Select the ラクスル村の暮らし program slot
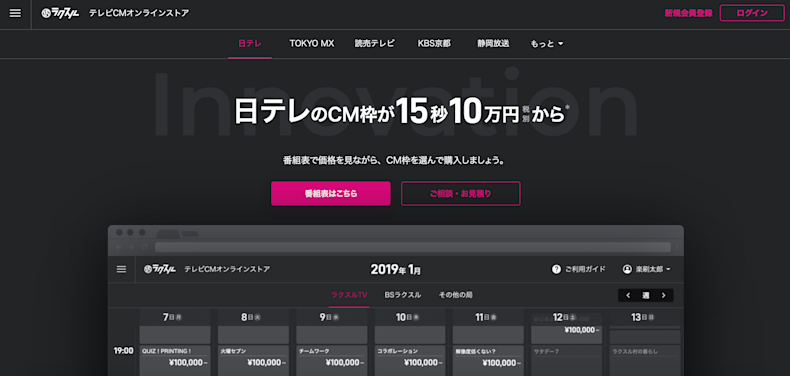This screenshot has height=376, width=790. click(x=645, y=360)
